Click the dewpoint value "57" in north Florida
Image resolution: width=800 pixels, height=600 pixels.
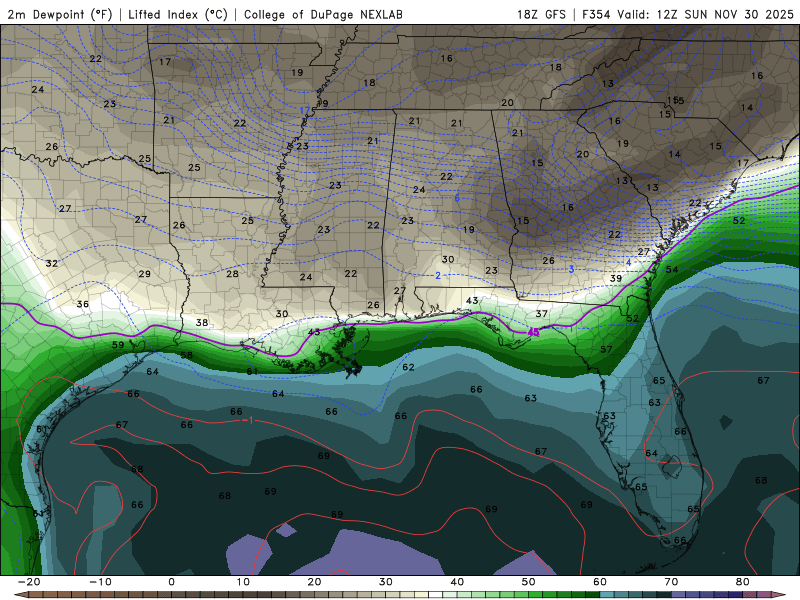606,349
